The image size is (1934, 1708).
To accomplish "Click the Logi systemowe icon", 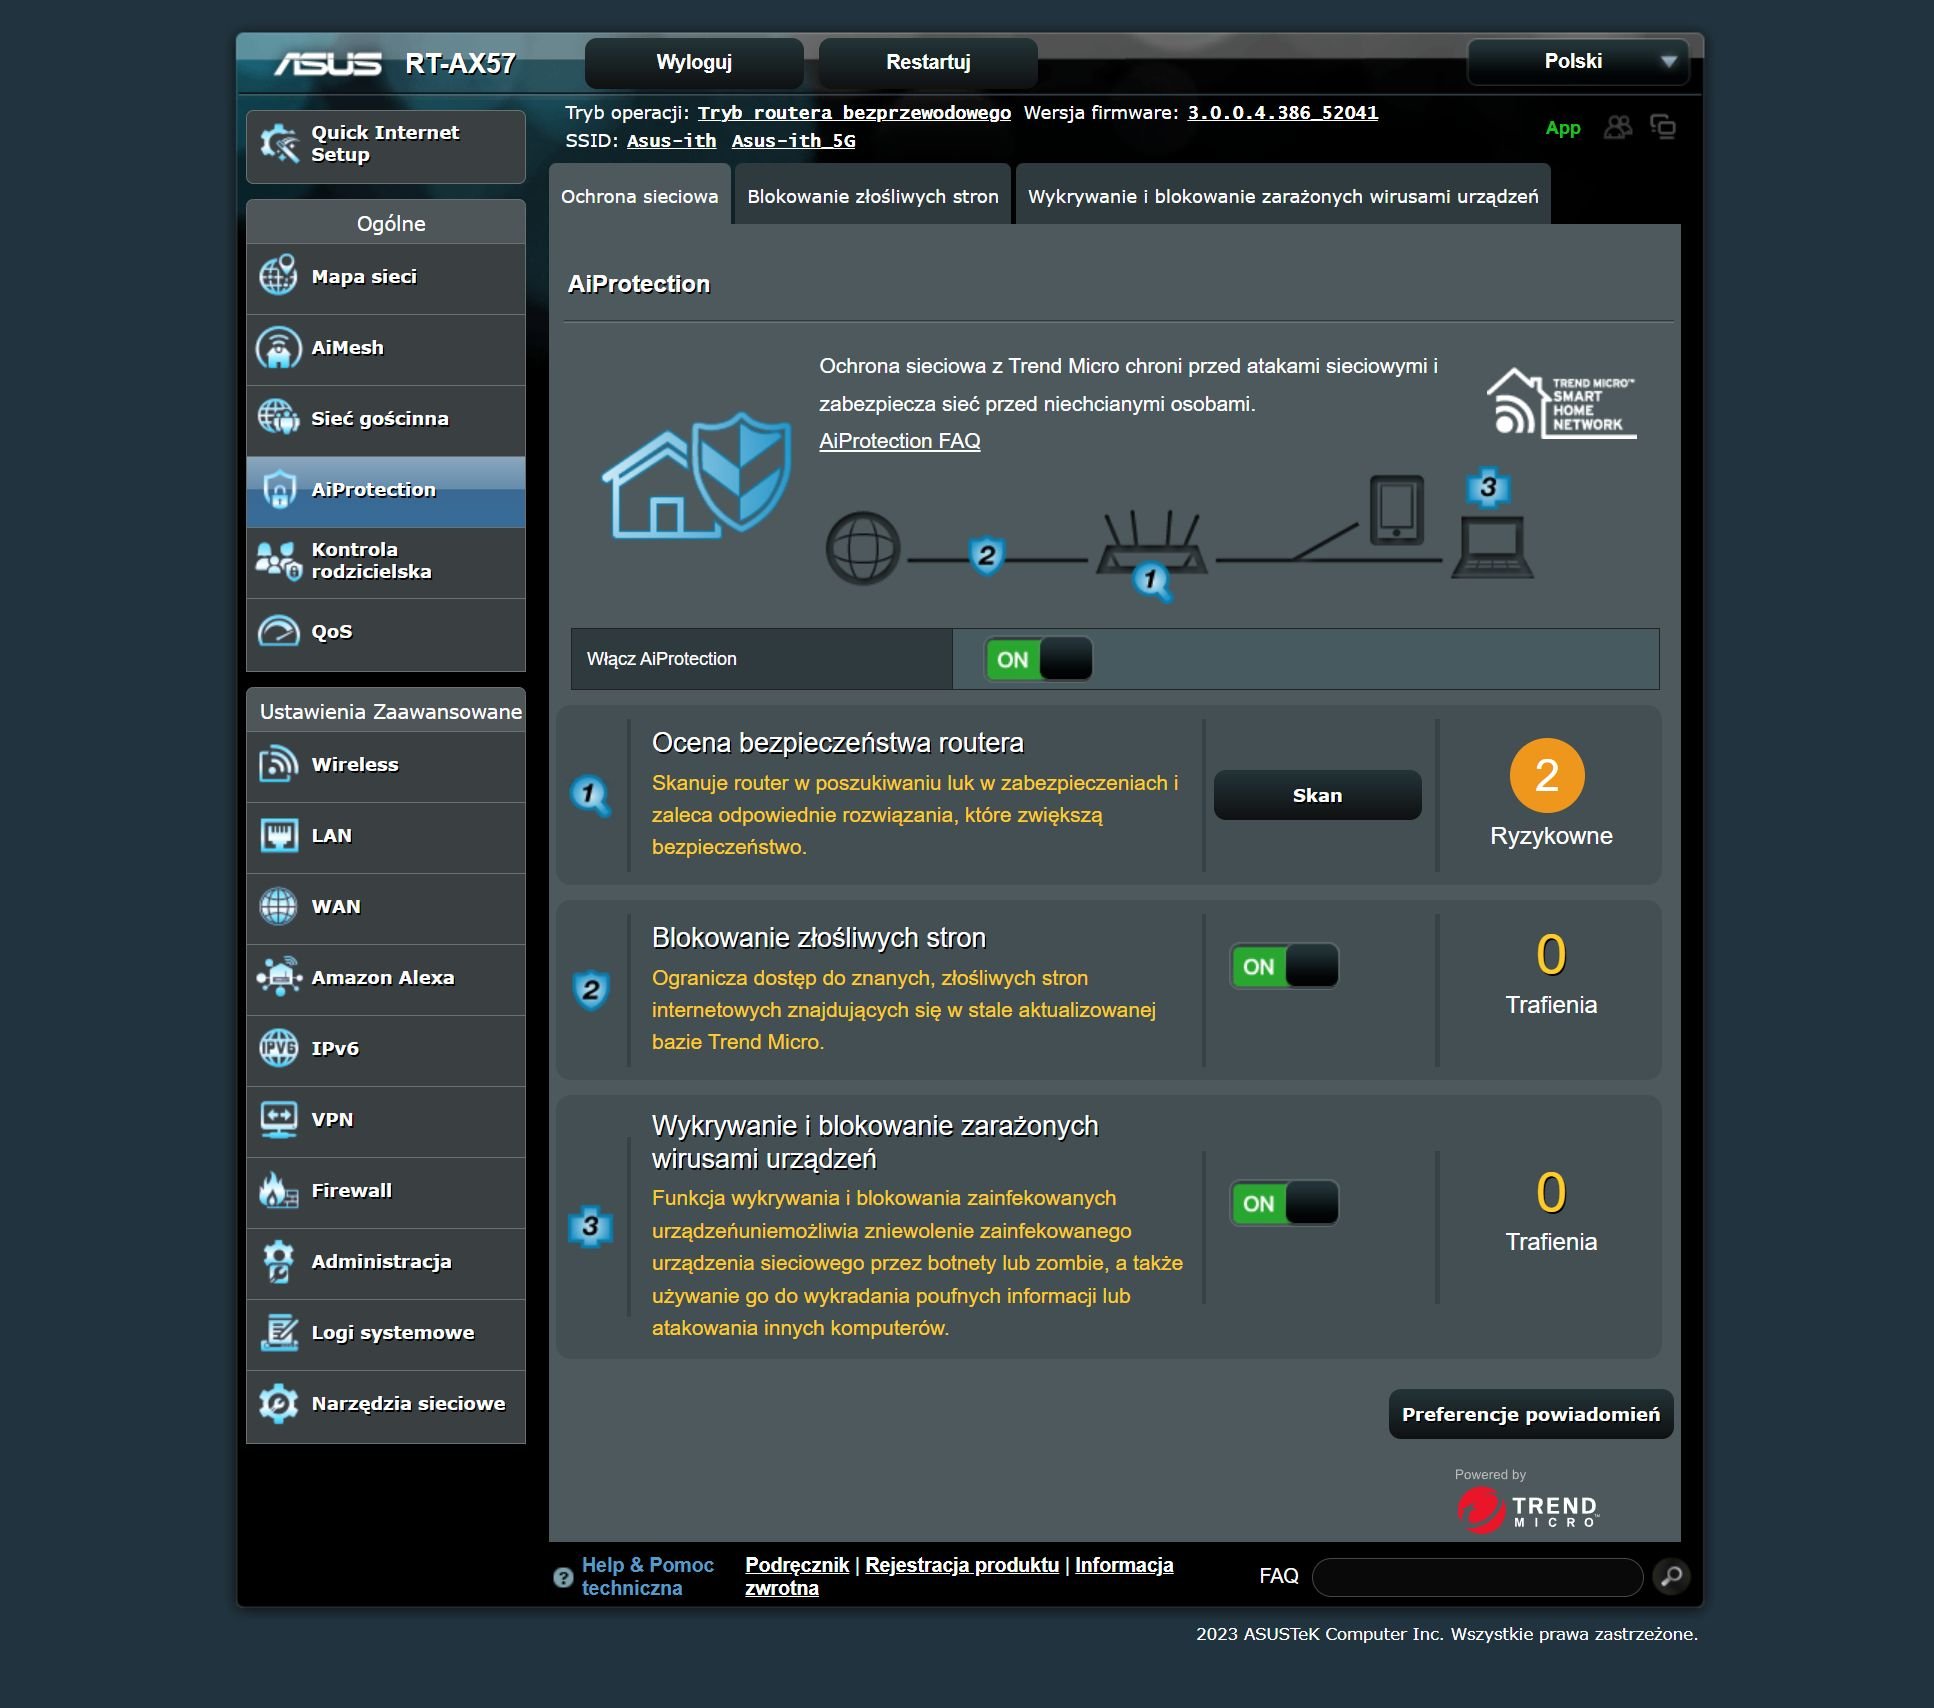I will click(x=278, y=1332).
